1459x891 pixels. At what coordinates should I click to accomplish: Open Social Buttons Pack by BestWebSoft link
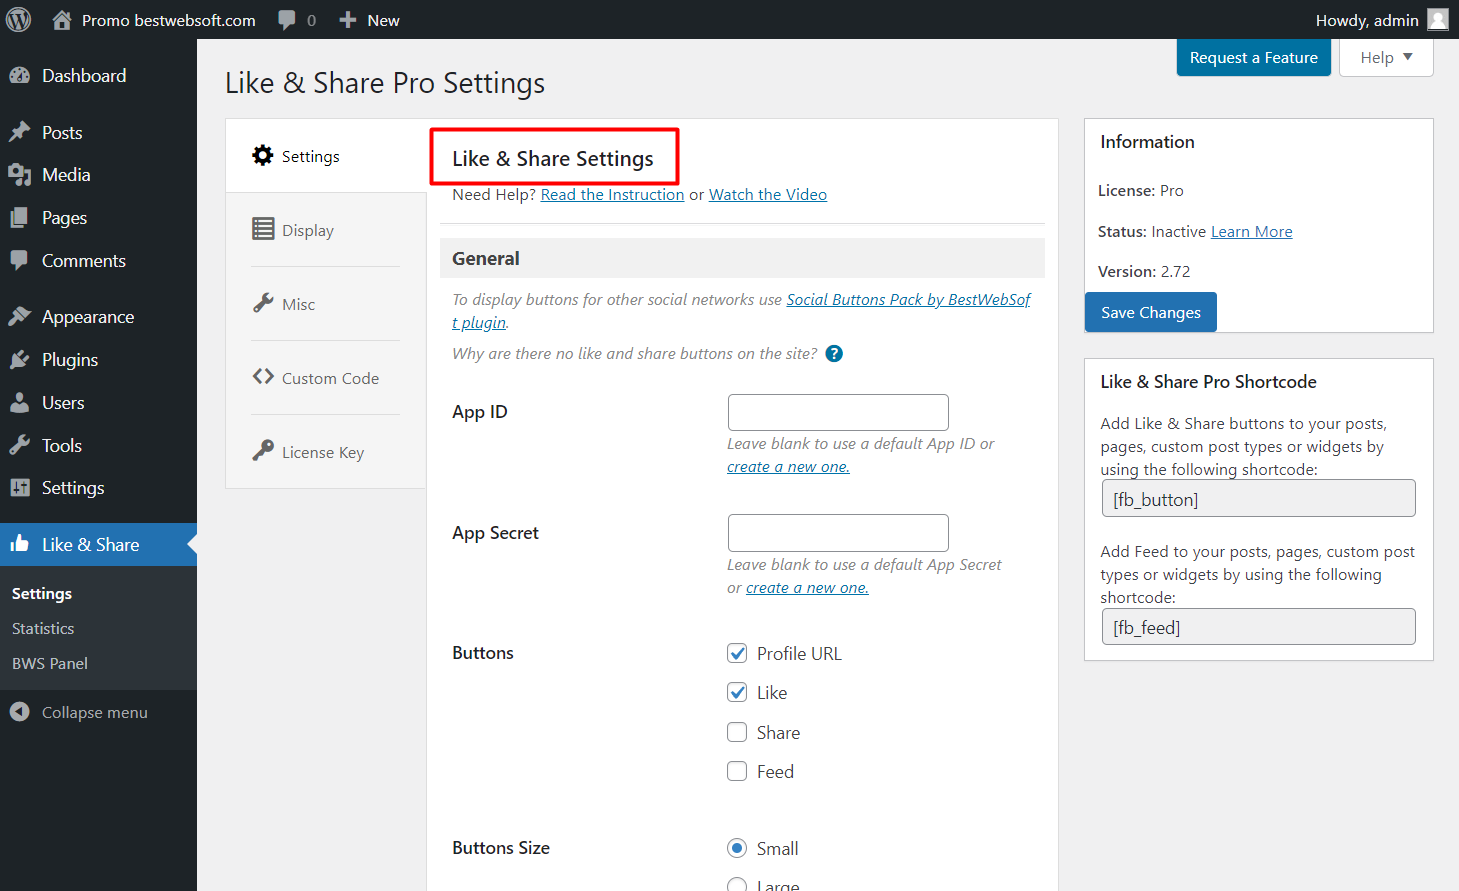(908, 299)
